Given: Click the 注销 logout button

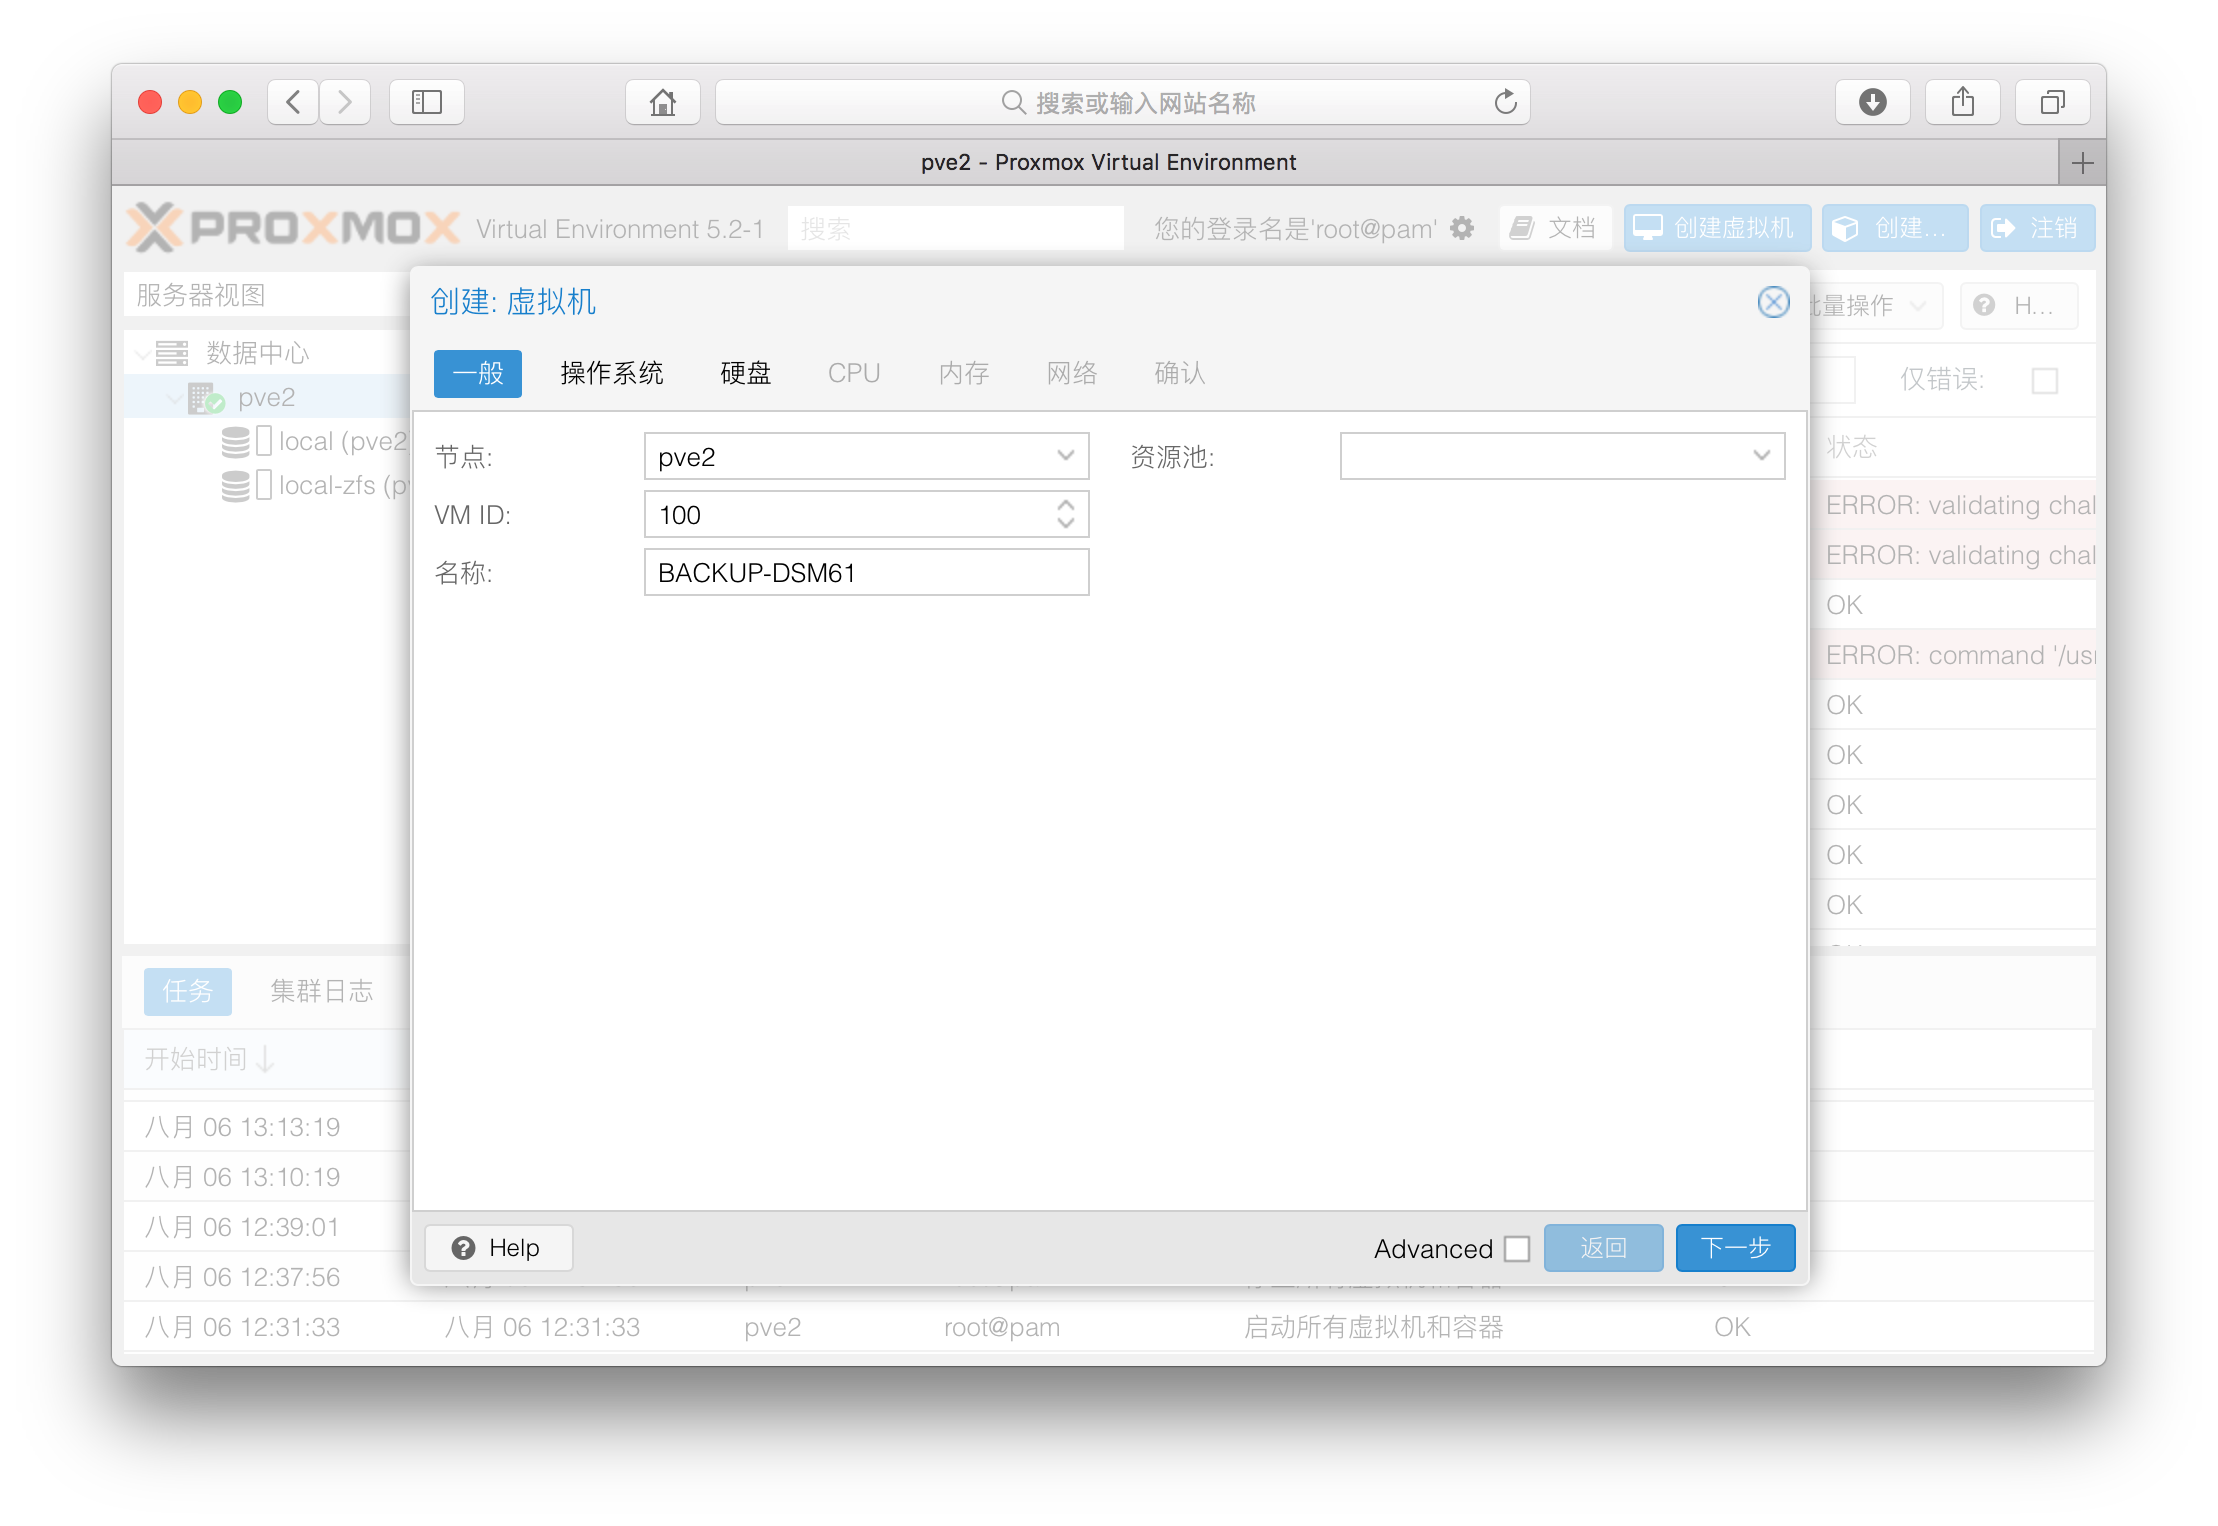Looking at the screenshot, I should (2037, 228).
